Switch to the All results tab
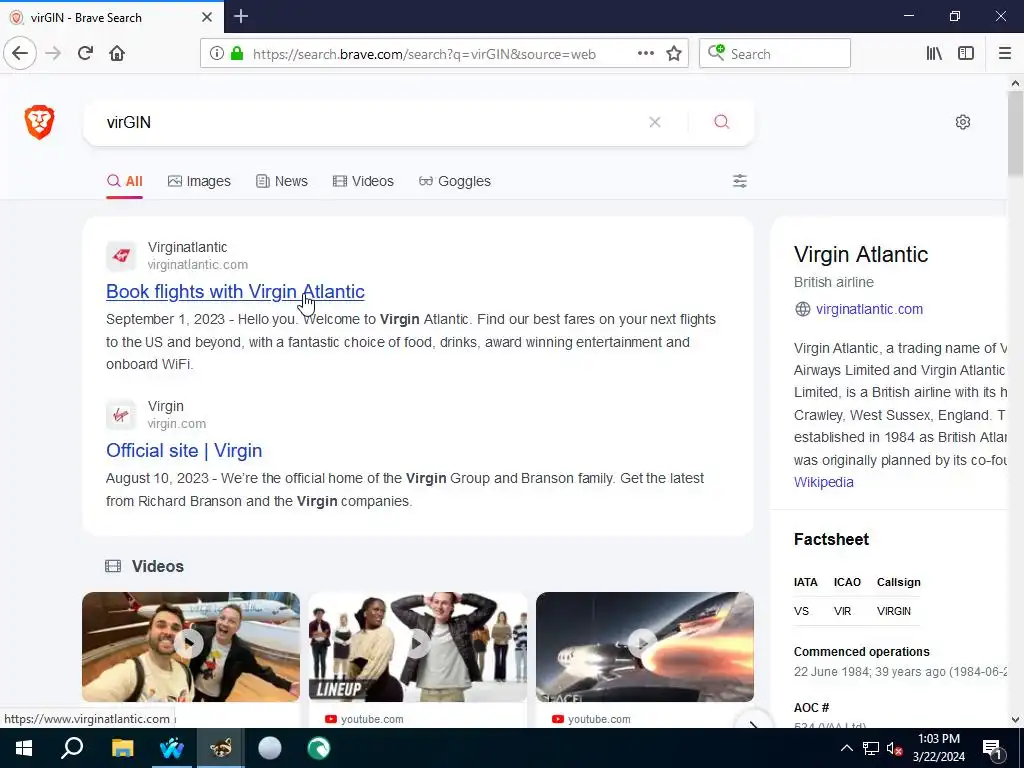The image size is (1024, 768). [x=125, y=181]
